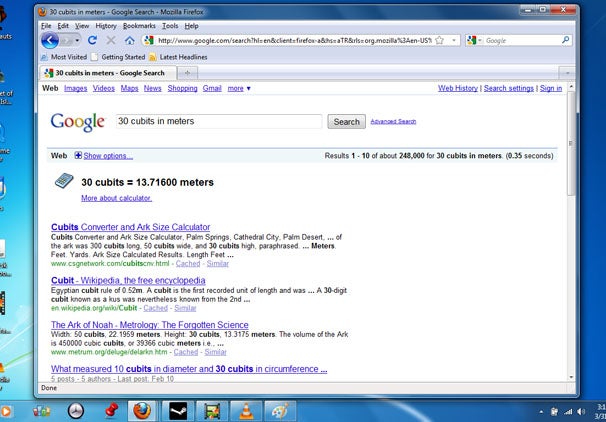This screenshot has width=606, height=422.
Task: Click the scrollbar up arrow
Action: (571, 87)
